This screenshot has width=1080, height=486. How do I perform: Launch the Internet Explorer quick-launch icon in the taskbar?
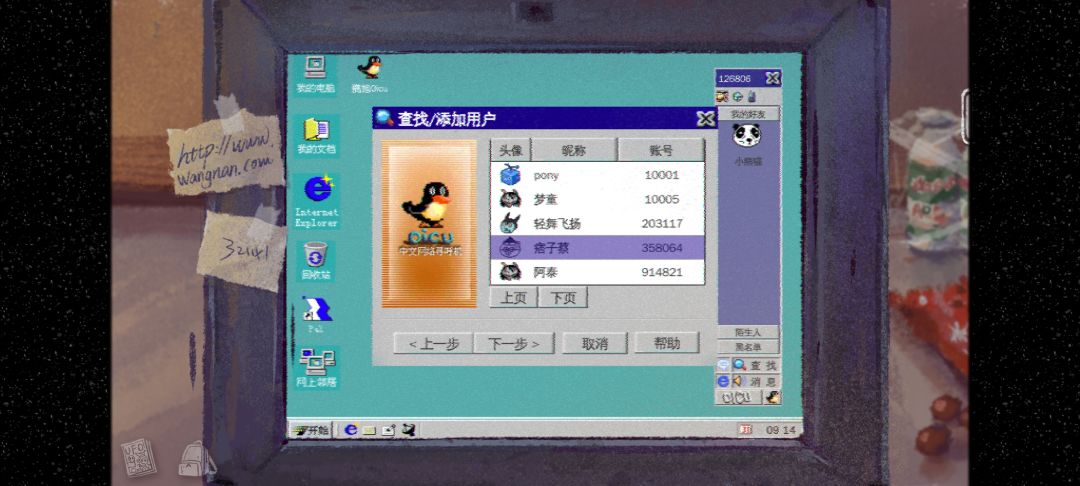[x=351, y=430]
